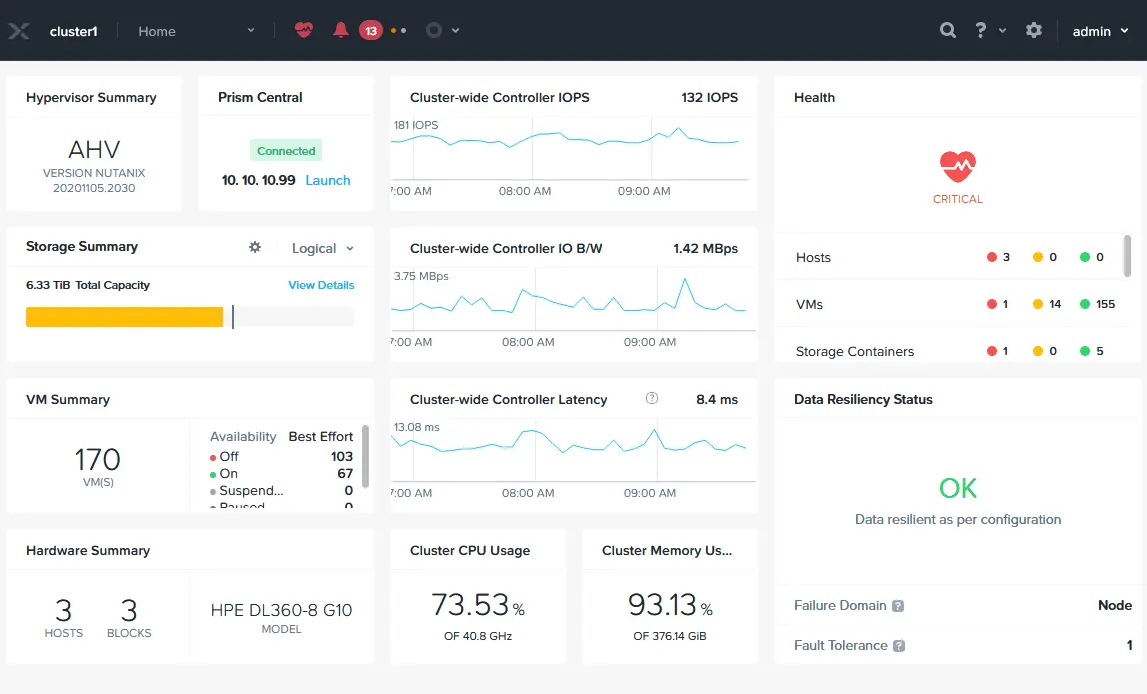
Task: Click the green Storage Containers status dot
Action: coord(1085,351)
